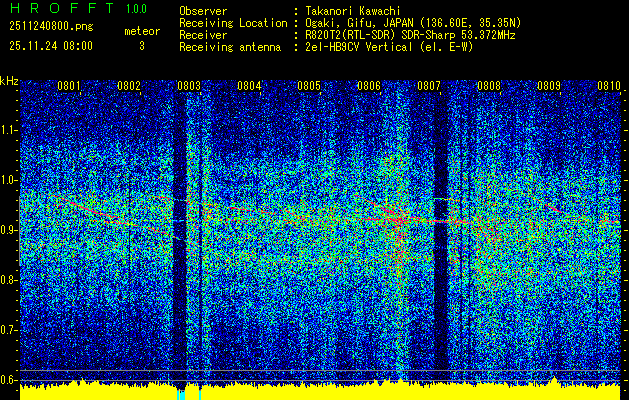Click the antenna 2el-HB9CV Vertical text

tap(389, 47)
